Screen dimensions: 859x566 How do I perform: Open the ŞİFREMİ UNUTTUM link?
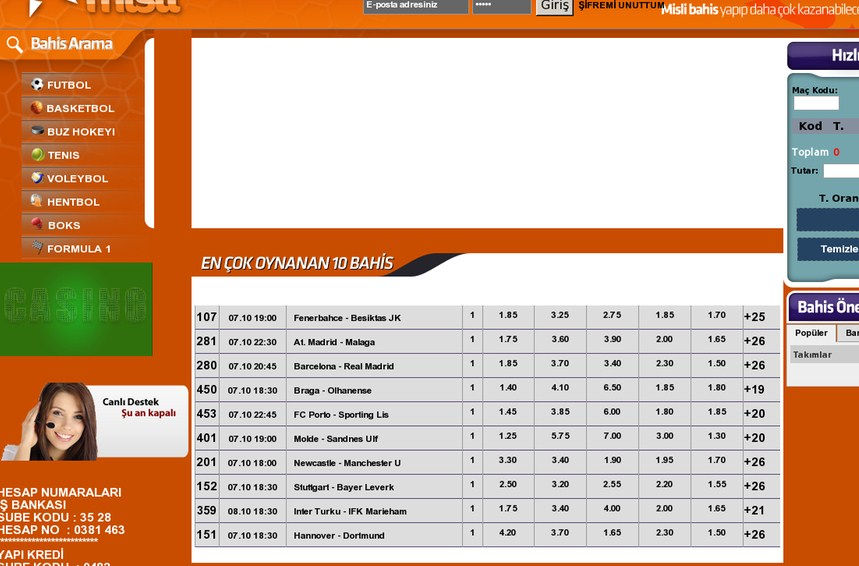pyautogui.click(x=621, y=5)
